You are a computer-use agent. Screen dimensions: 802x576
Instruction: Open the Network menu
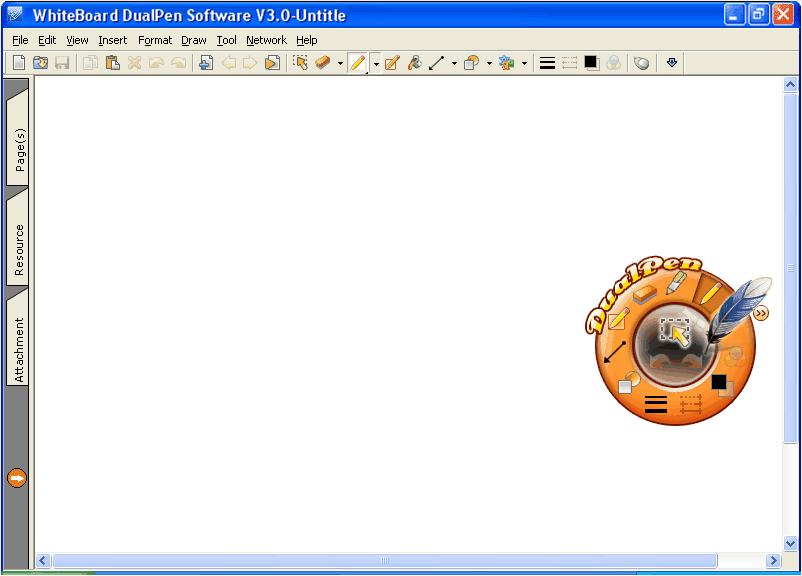click(266, 40)
